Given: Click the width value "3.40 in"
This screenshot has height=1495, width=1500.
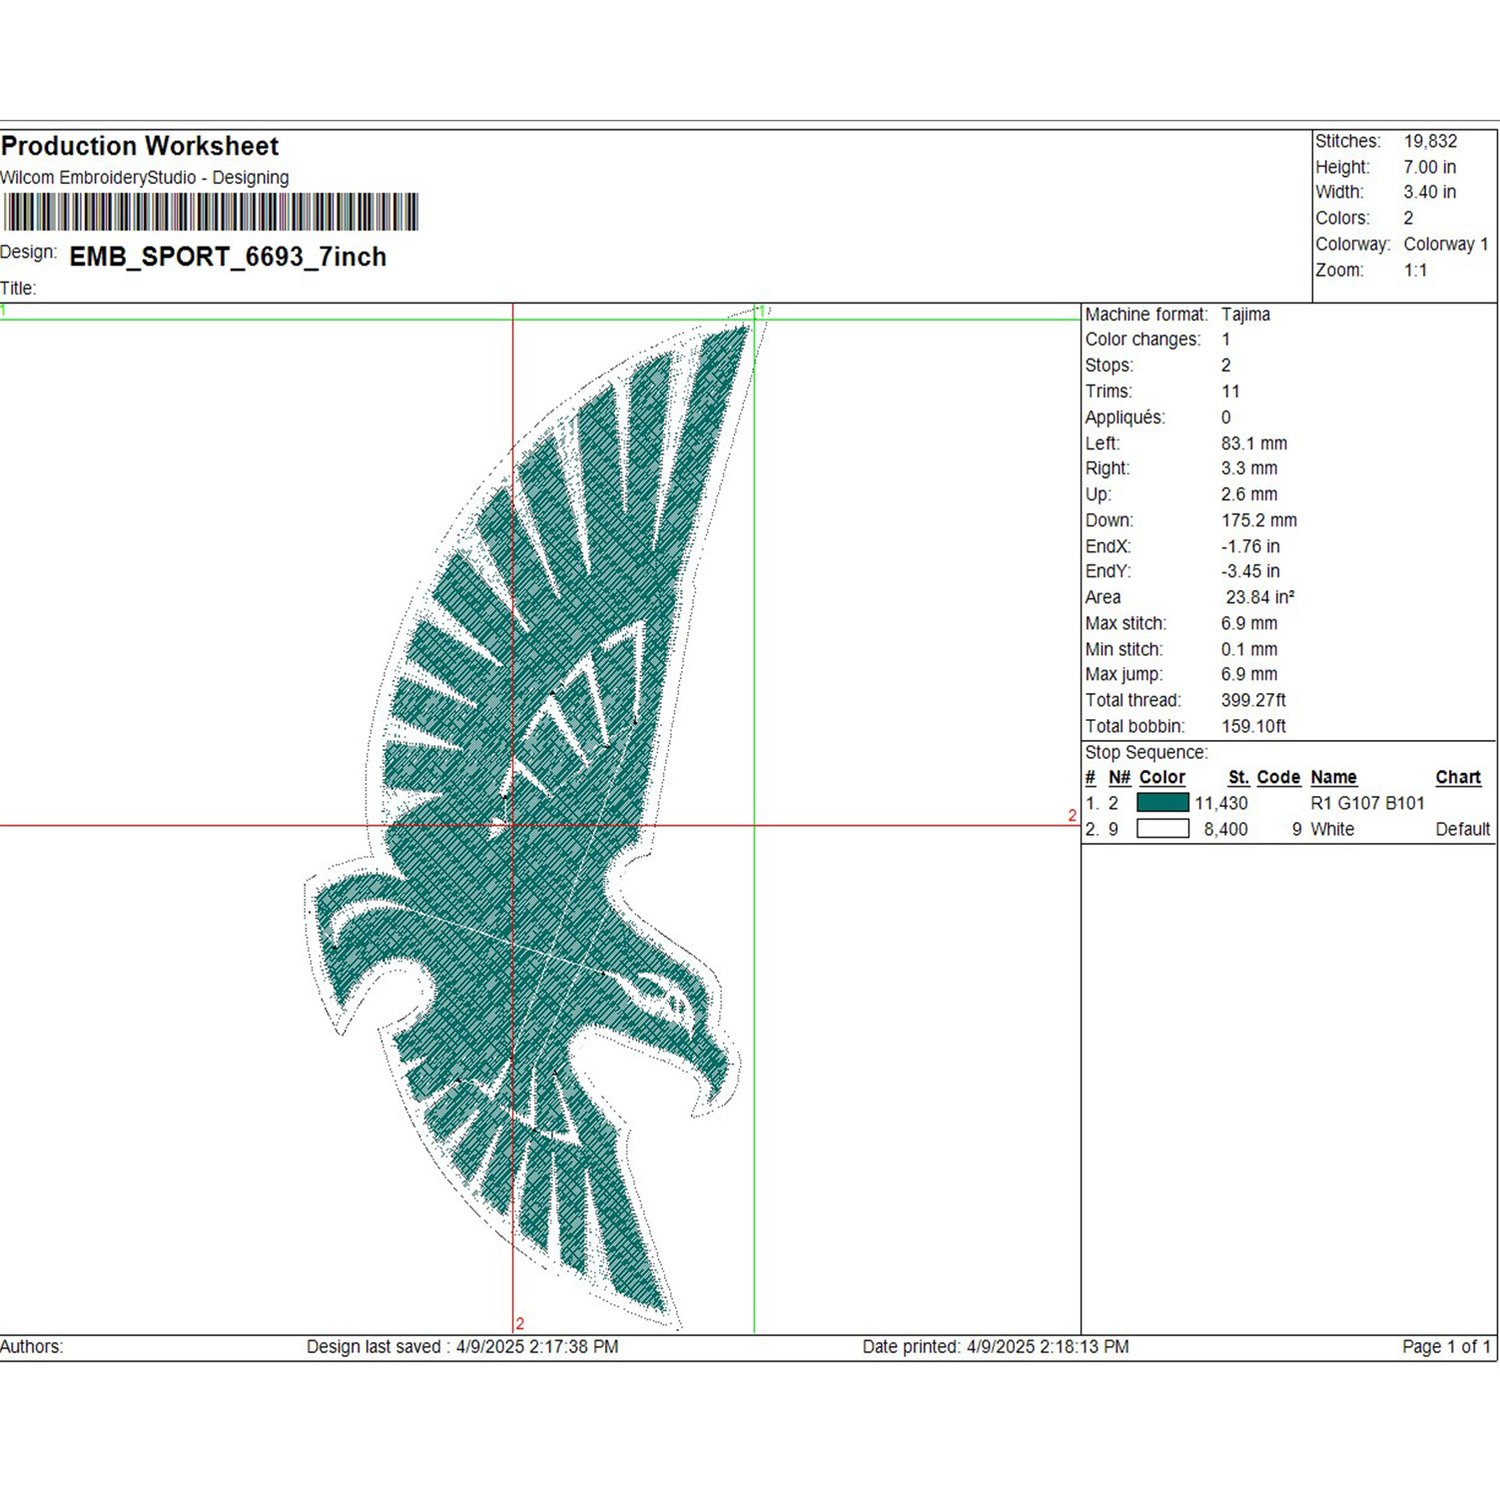Looking at the screenshot, I should coord(1429,192).
